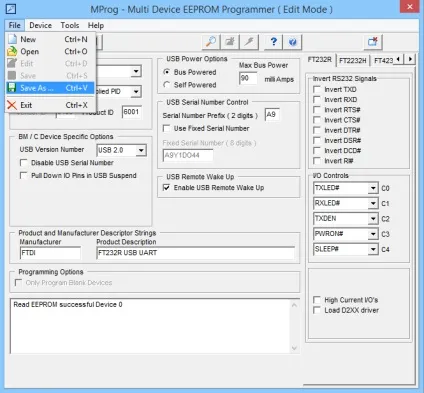
Task: Open the Tools menu
Action: [x=70, y=25]
